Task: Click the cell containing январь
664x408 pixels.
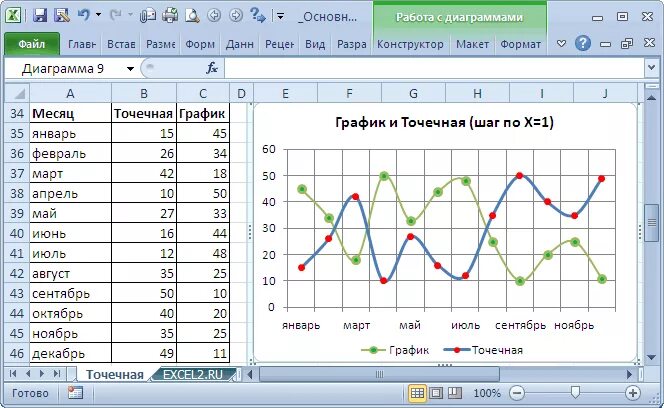Action: (x=70, y=133)
